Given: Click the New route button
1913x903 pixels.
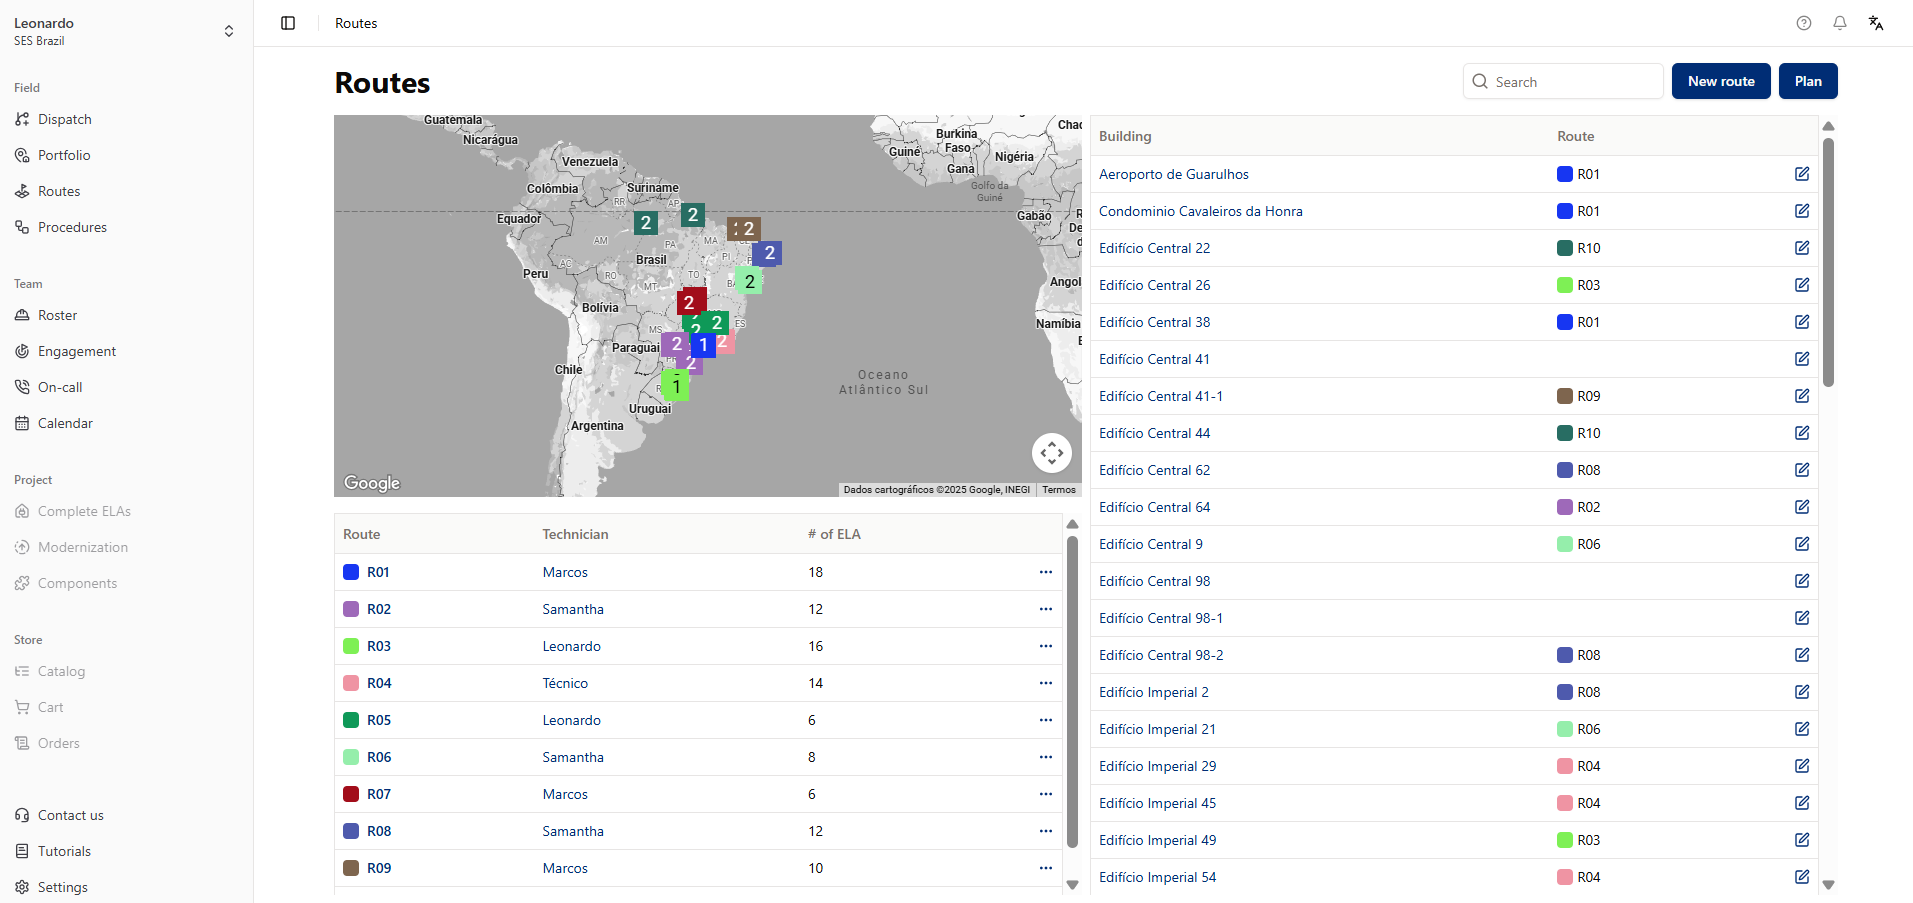Looking at the screenshot, I should click(x=1720, y=81).
